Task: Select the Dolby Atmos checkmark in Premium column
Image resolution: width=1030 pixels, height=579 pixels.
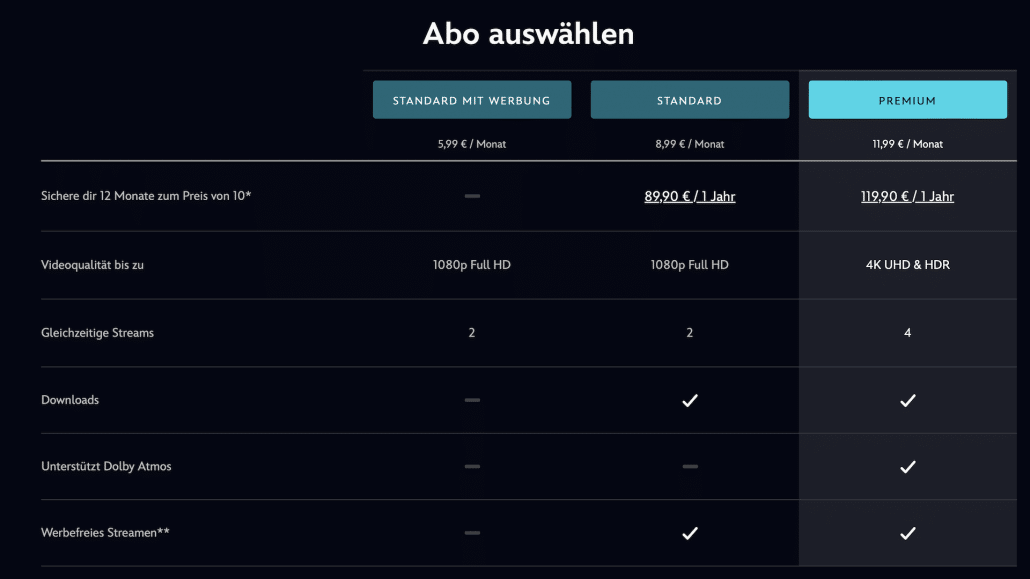Action: pyautogui.click(x=907, y=466)
